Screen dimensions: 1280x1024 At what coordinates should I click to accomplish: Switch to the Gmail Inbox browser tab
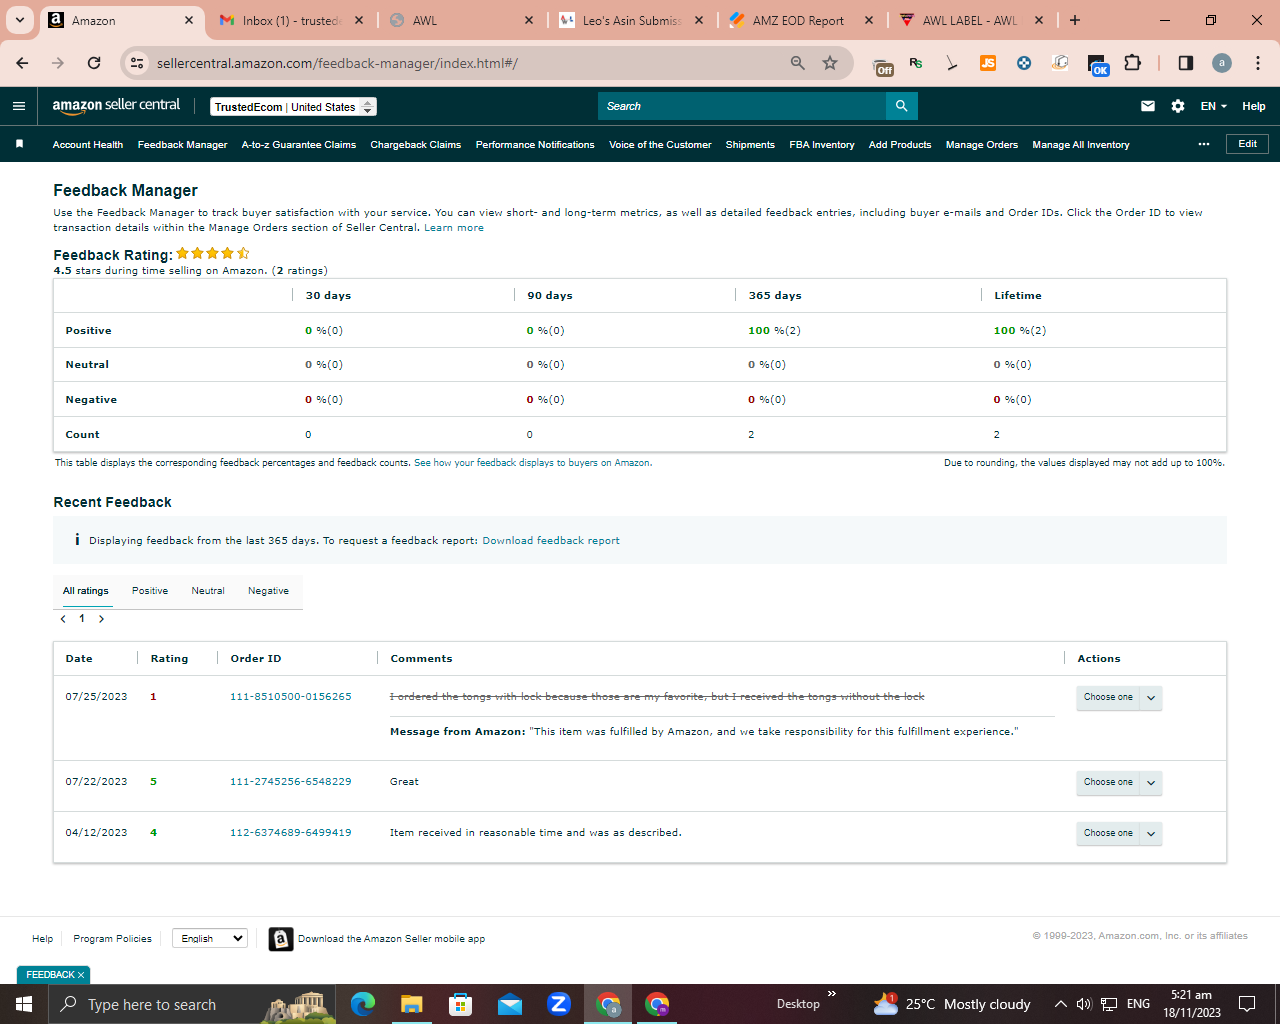tap(292, 20)
